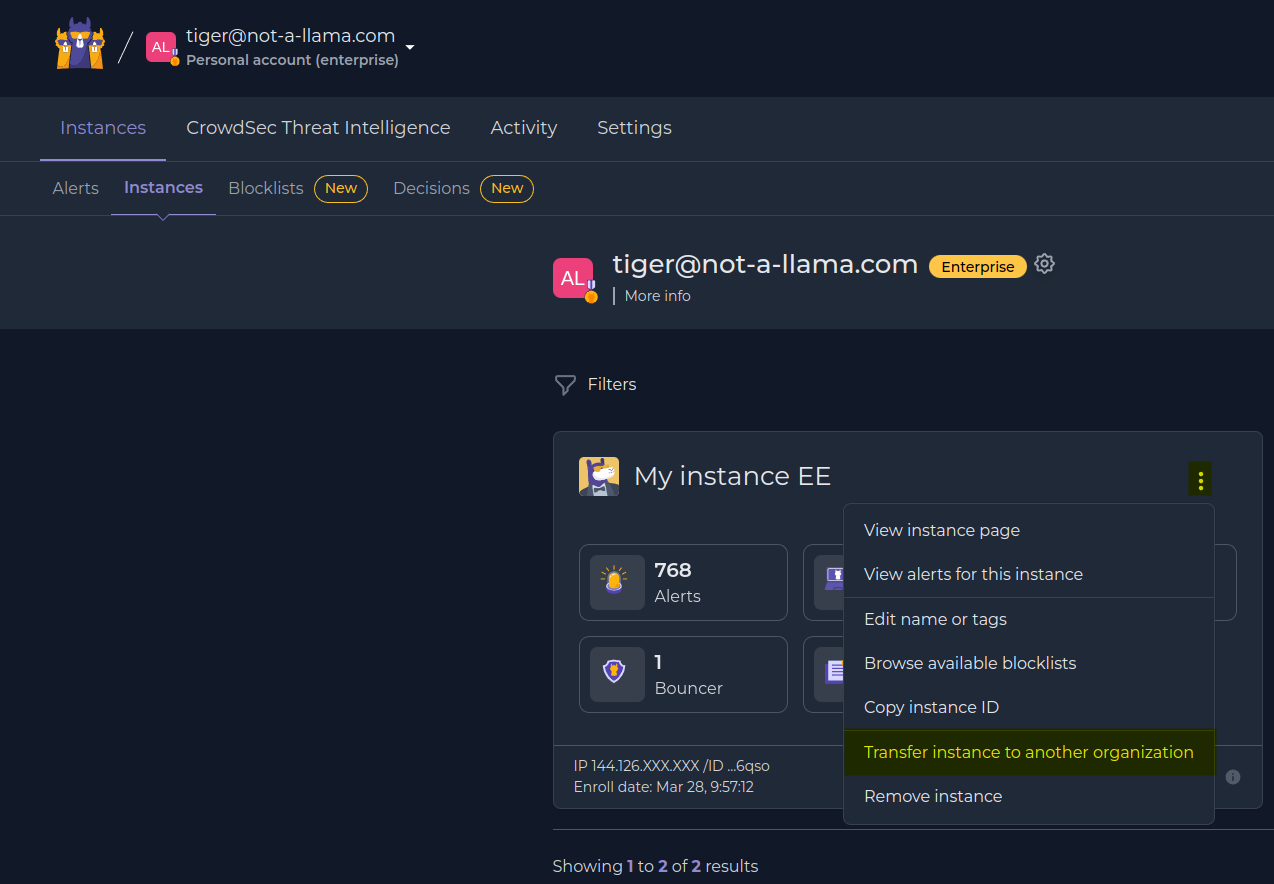Open organization settings gear icon
The width and height of the screenshot is (1274, 884).
[1045, 264]
